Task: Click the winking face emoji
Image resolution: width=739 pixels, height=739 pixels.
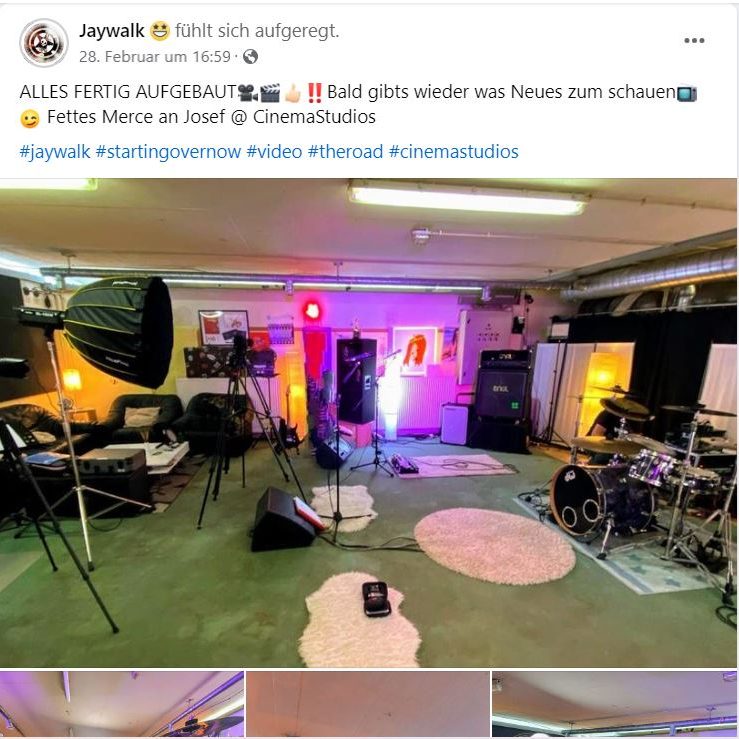Action: pos(30,119)
